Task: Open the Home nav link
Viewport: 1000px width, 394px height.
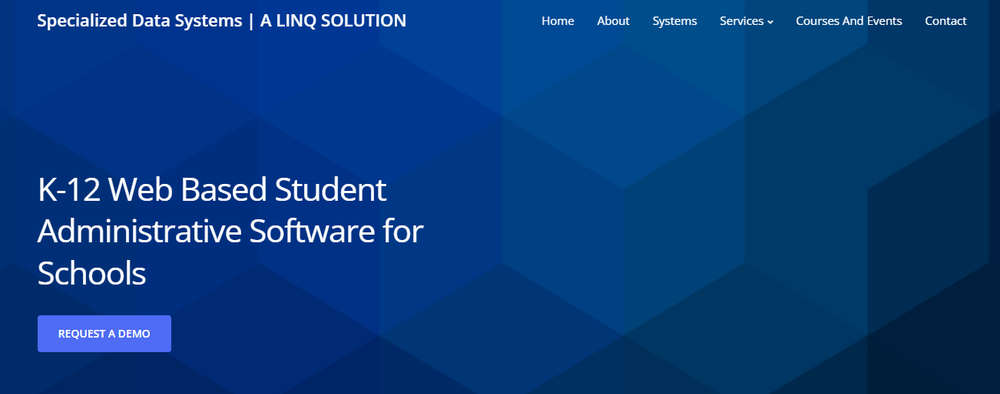Action: [557, 21]
